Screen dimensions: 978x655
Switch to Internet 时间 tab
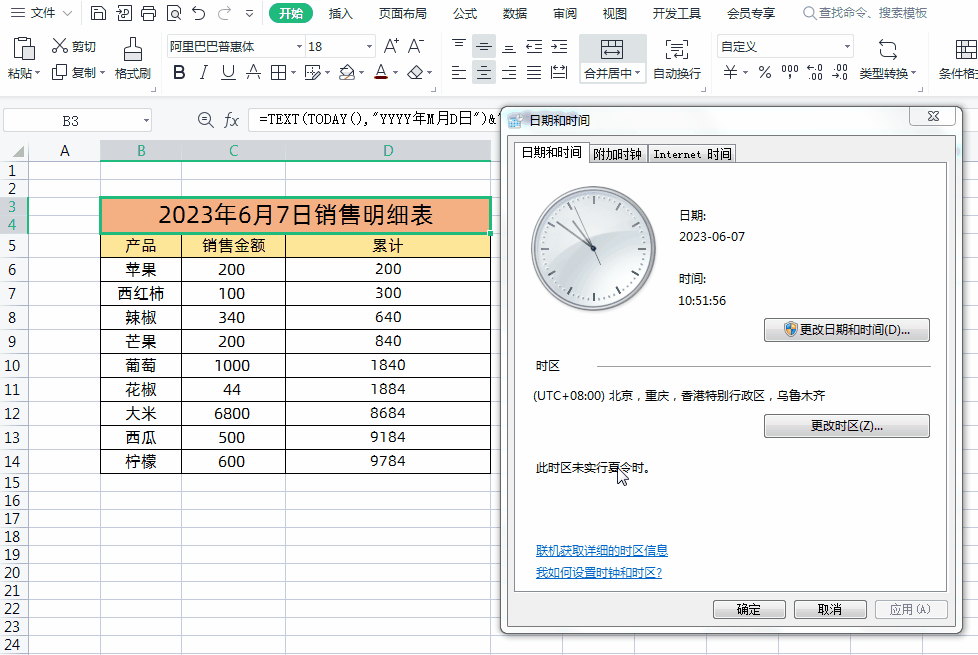point(692,154)
